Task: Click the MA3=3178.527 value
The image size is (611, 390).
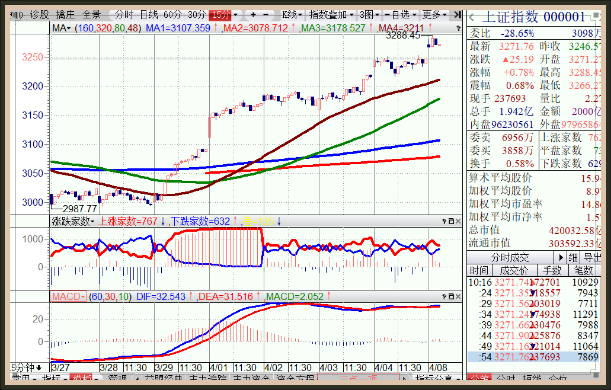Action: tap(333, 28)
